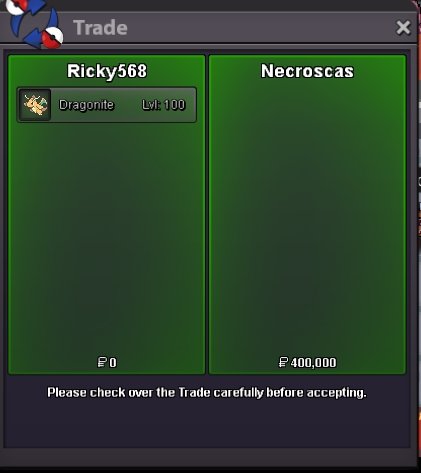Click the partial pokeball at top-left corner

point(15,7)
